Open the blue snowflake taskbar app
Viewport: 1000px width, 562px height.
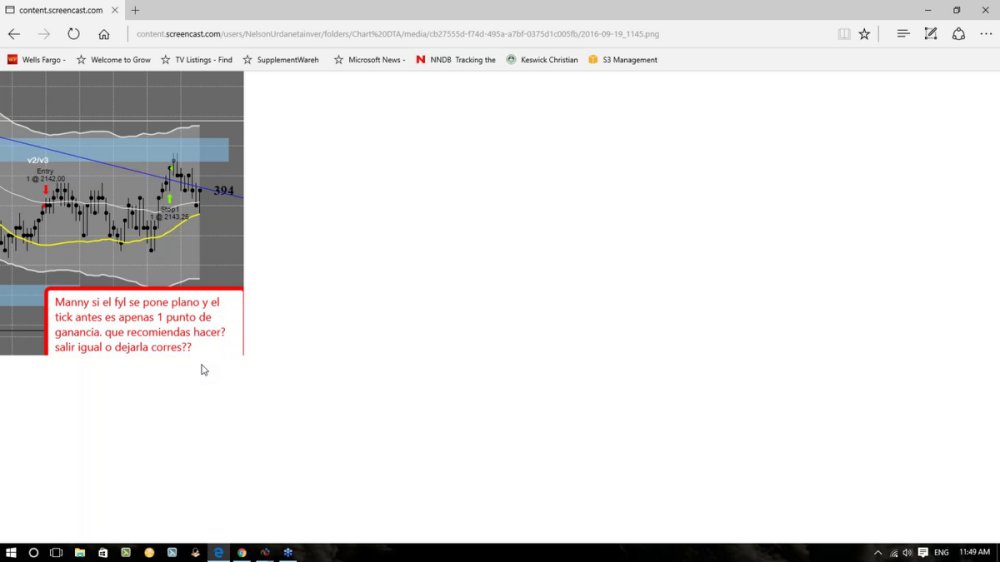coord(288,552)
